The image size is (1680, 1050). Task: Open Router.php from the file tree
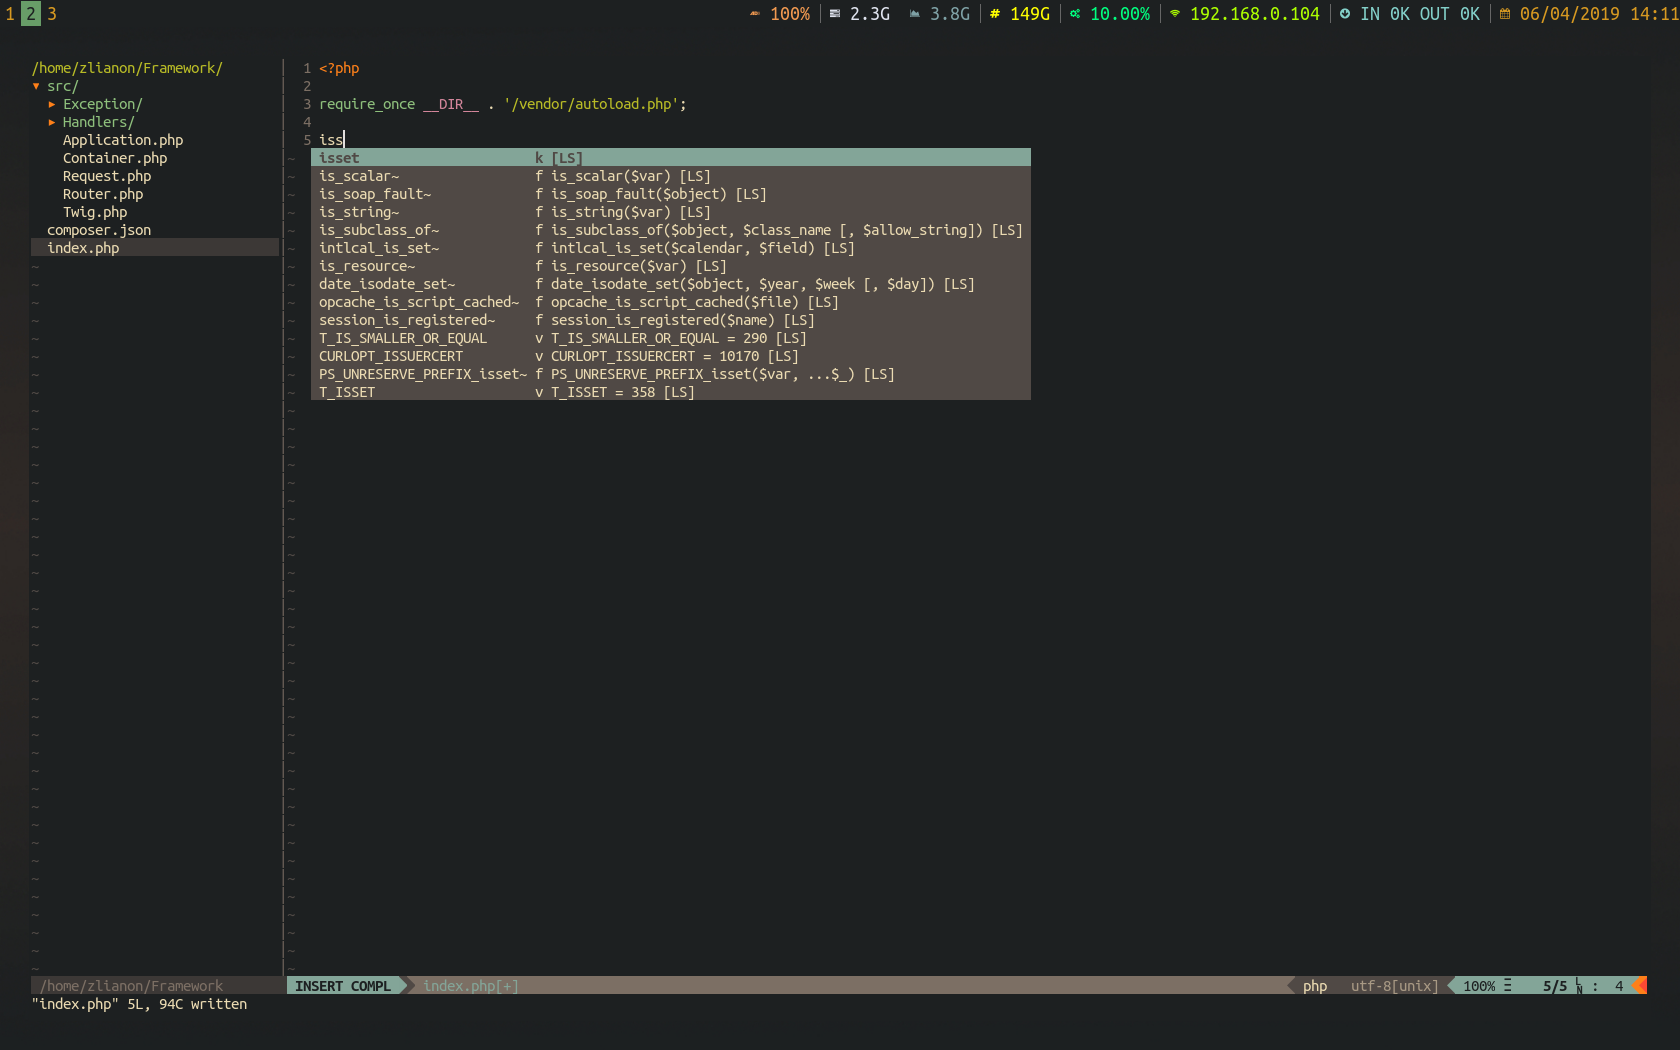pyautogui.click(x=103, y=194)
